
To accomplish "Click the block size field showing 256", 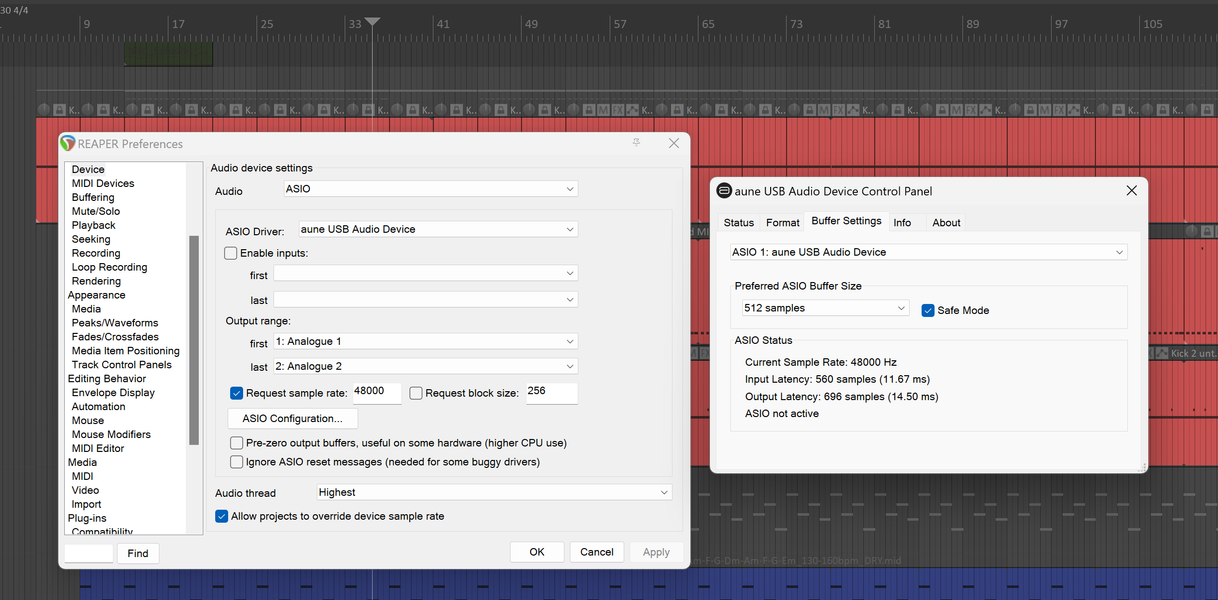I will pyautogui.click(x=552, y=393).
